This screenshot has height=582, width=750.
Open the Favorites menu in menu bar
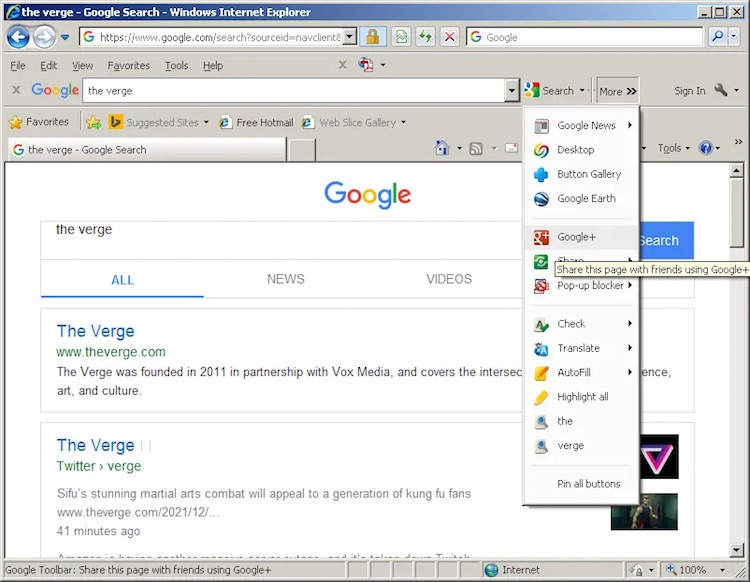pos(128,66)
